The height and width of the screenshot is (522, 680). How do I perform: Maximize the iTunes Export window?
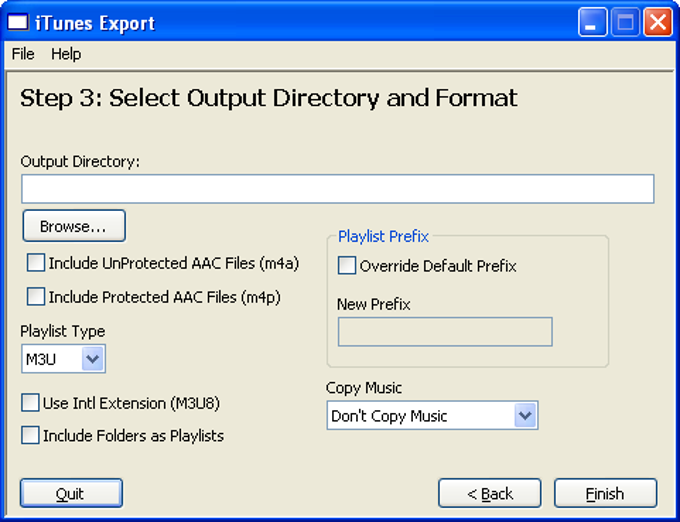(625, 22)
